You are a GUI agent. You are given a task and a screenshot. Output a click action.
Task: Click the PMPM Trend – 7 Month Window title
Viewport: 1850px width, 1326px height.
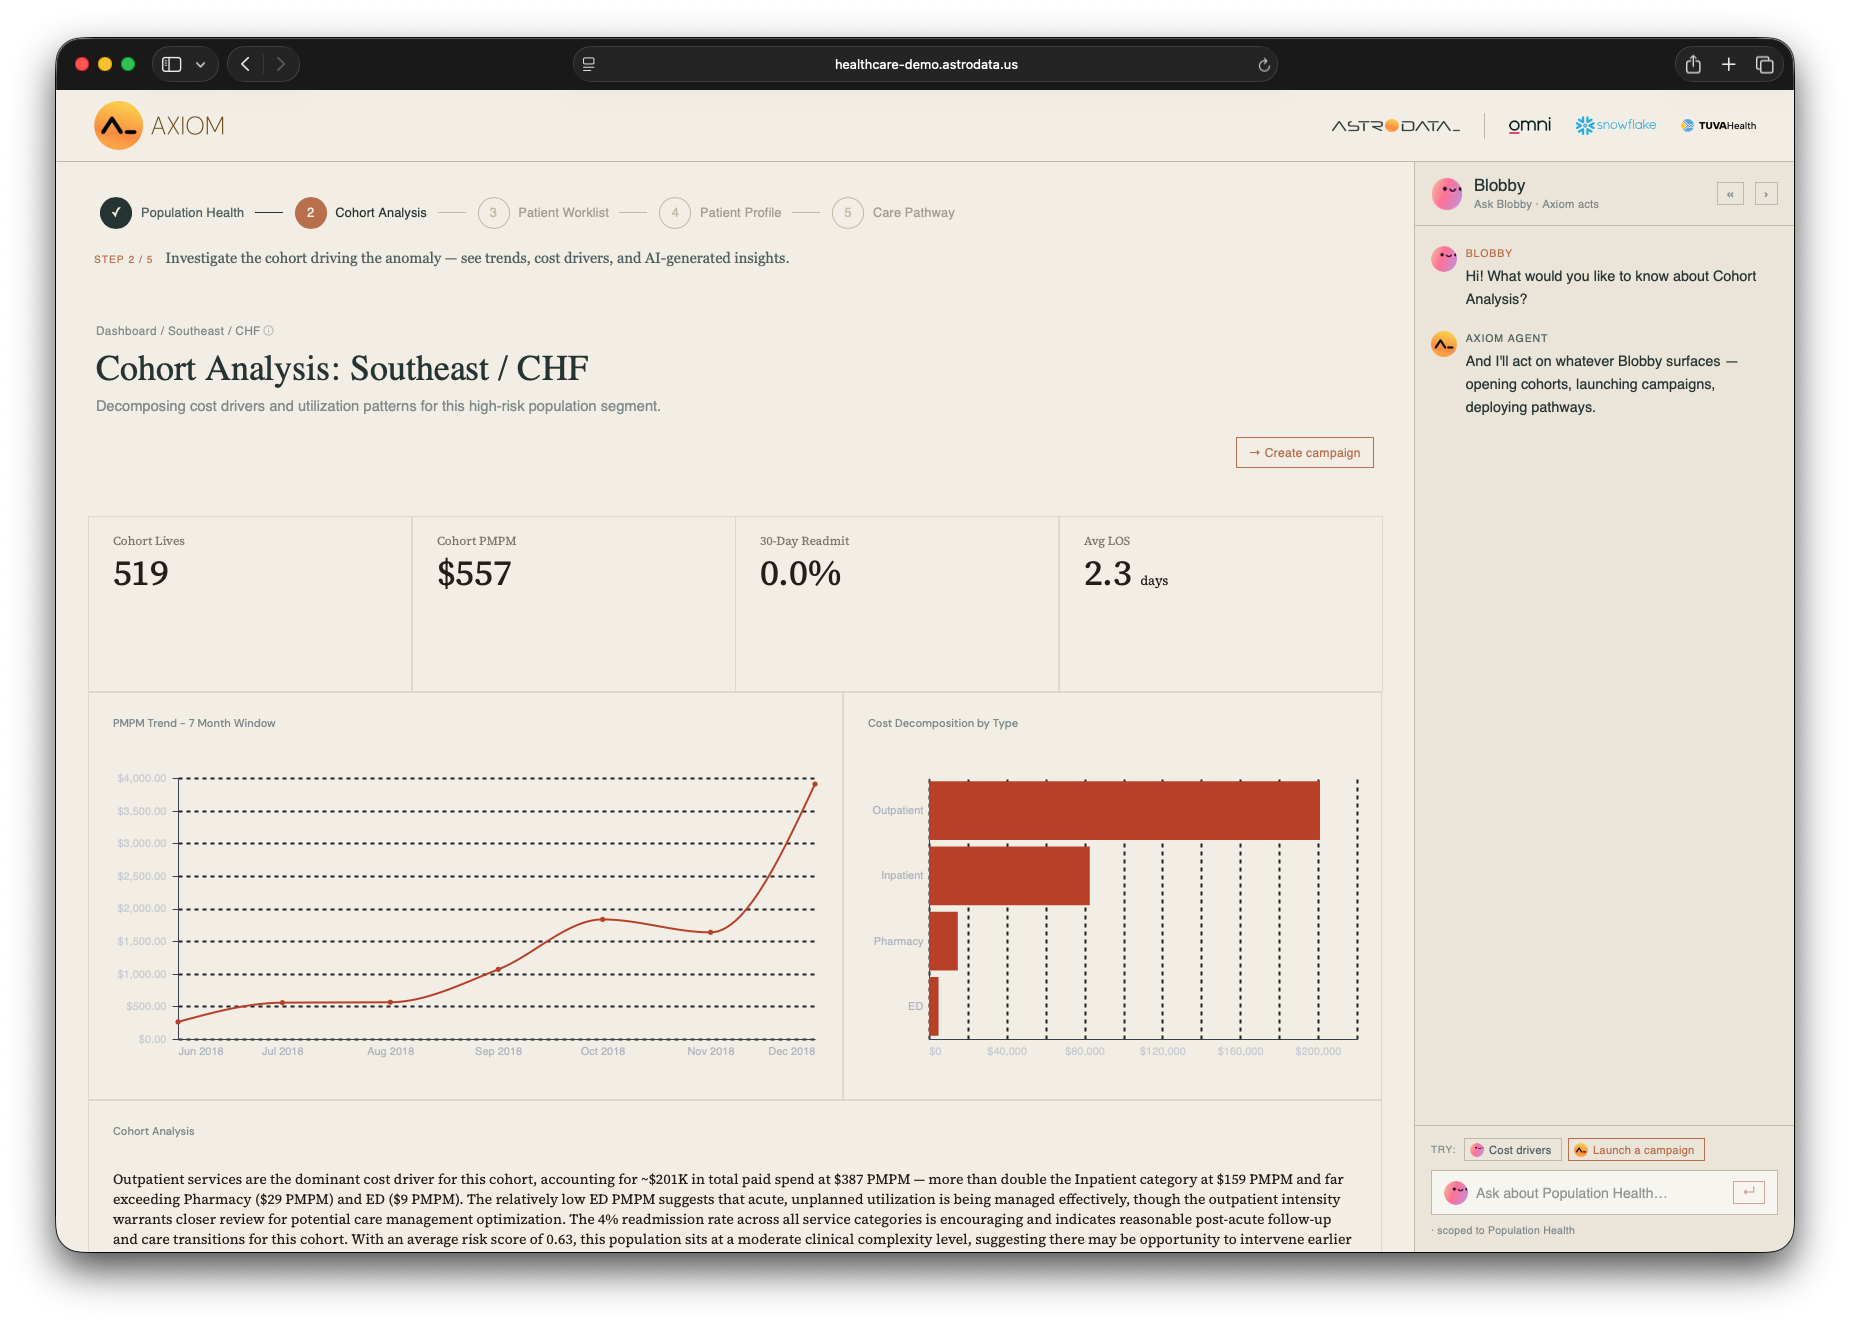(194, 723)
